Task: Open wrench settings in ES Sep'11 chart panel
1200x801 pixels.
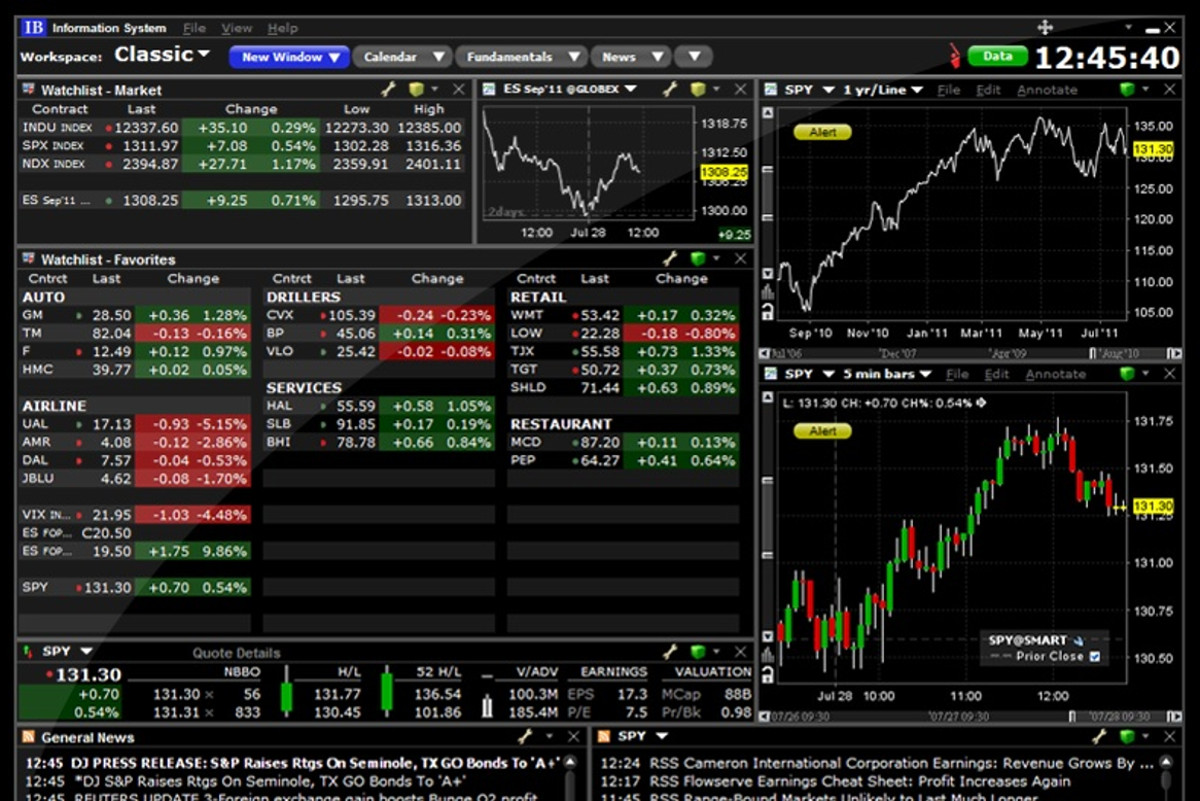Action: click(672, 90)
